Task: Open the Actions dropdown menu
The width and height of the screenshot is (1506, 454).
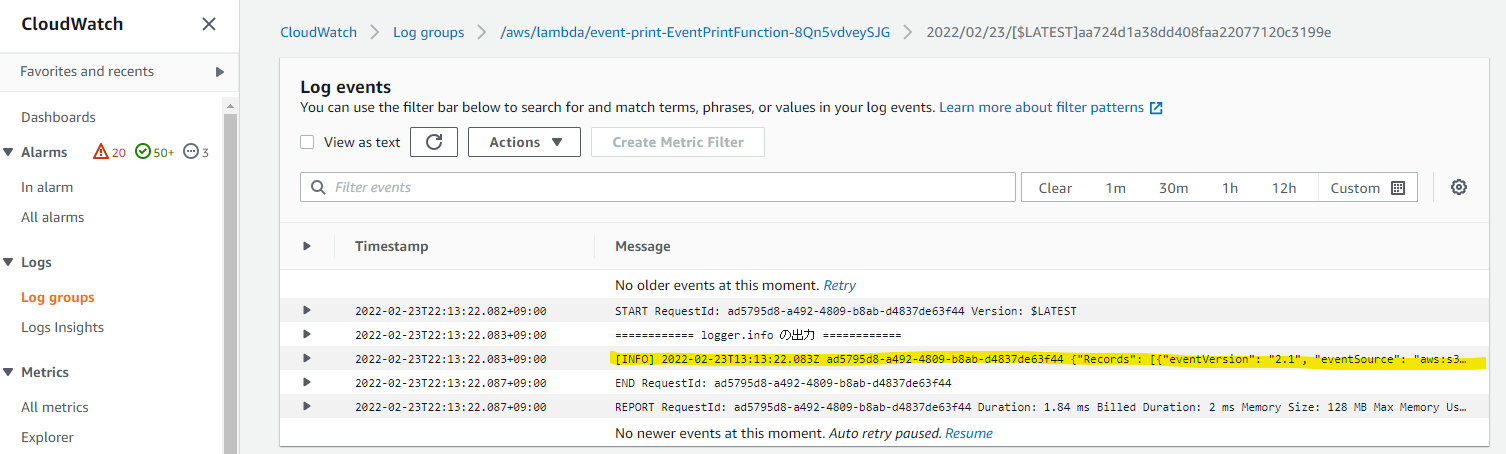Action: point(524,142)
